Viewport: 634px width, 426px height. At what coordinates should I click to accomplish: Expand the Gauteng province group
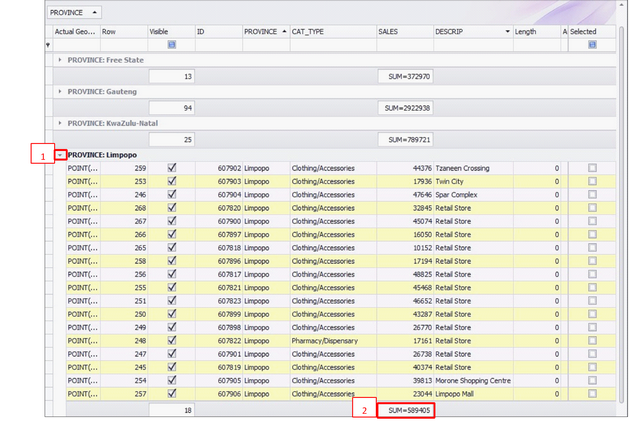click(x=60, y=91)
